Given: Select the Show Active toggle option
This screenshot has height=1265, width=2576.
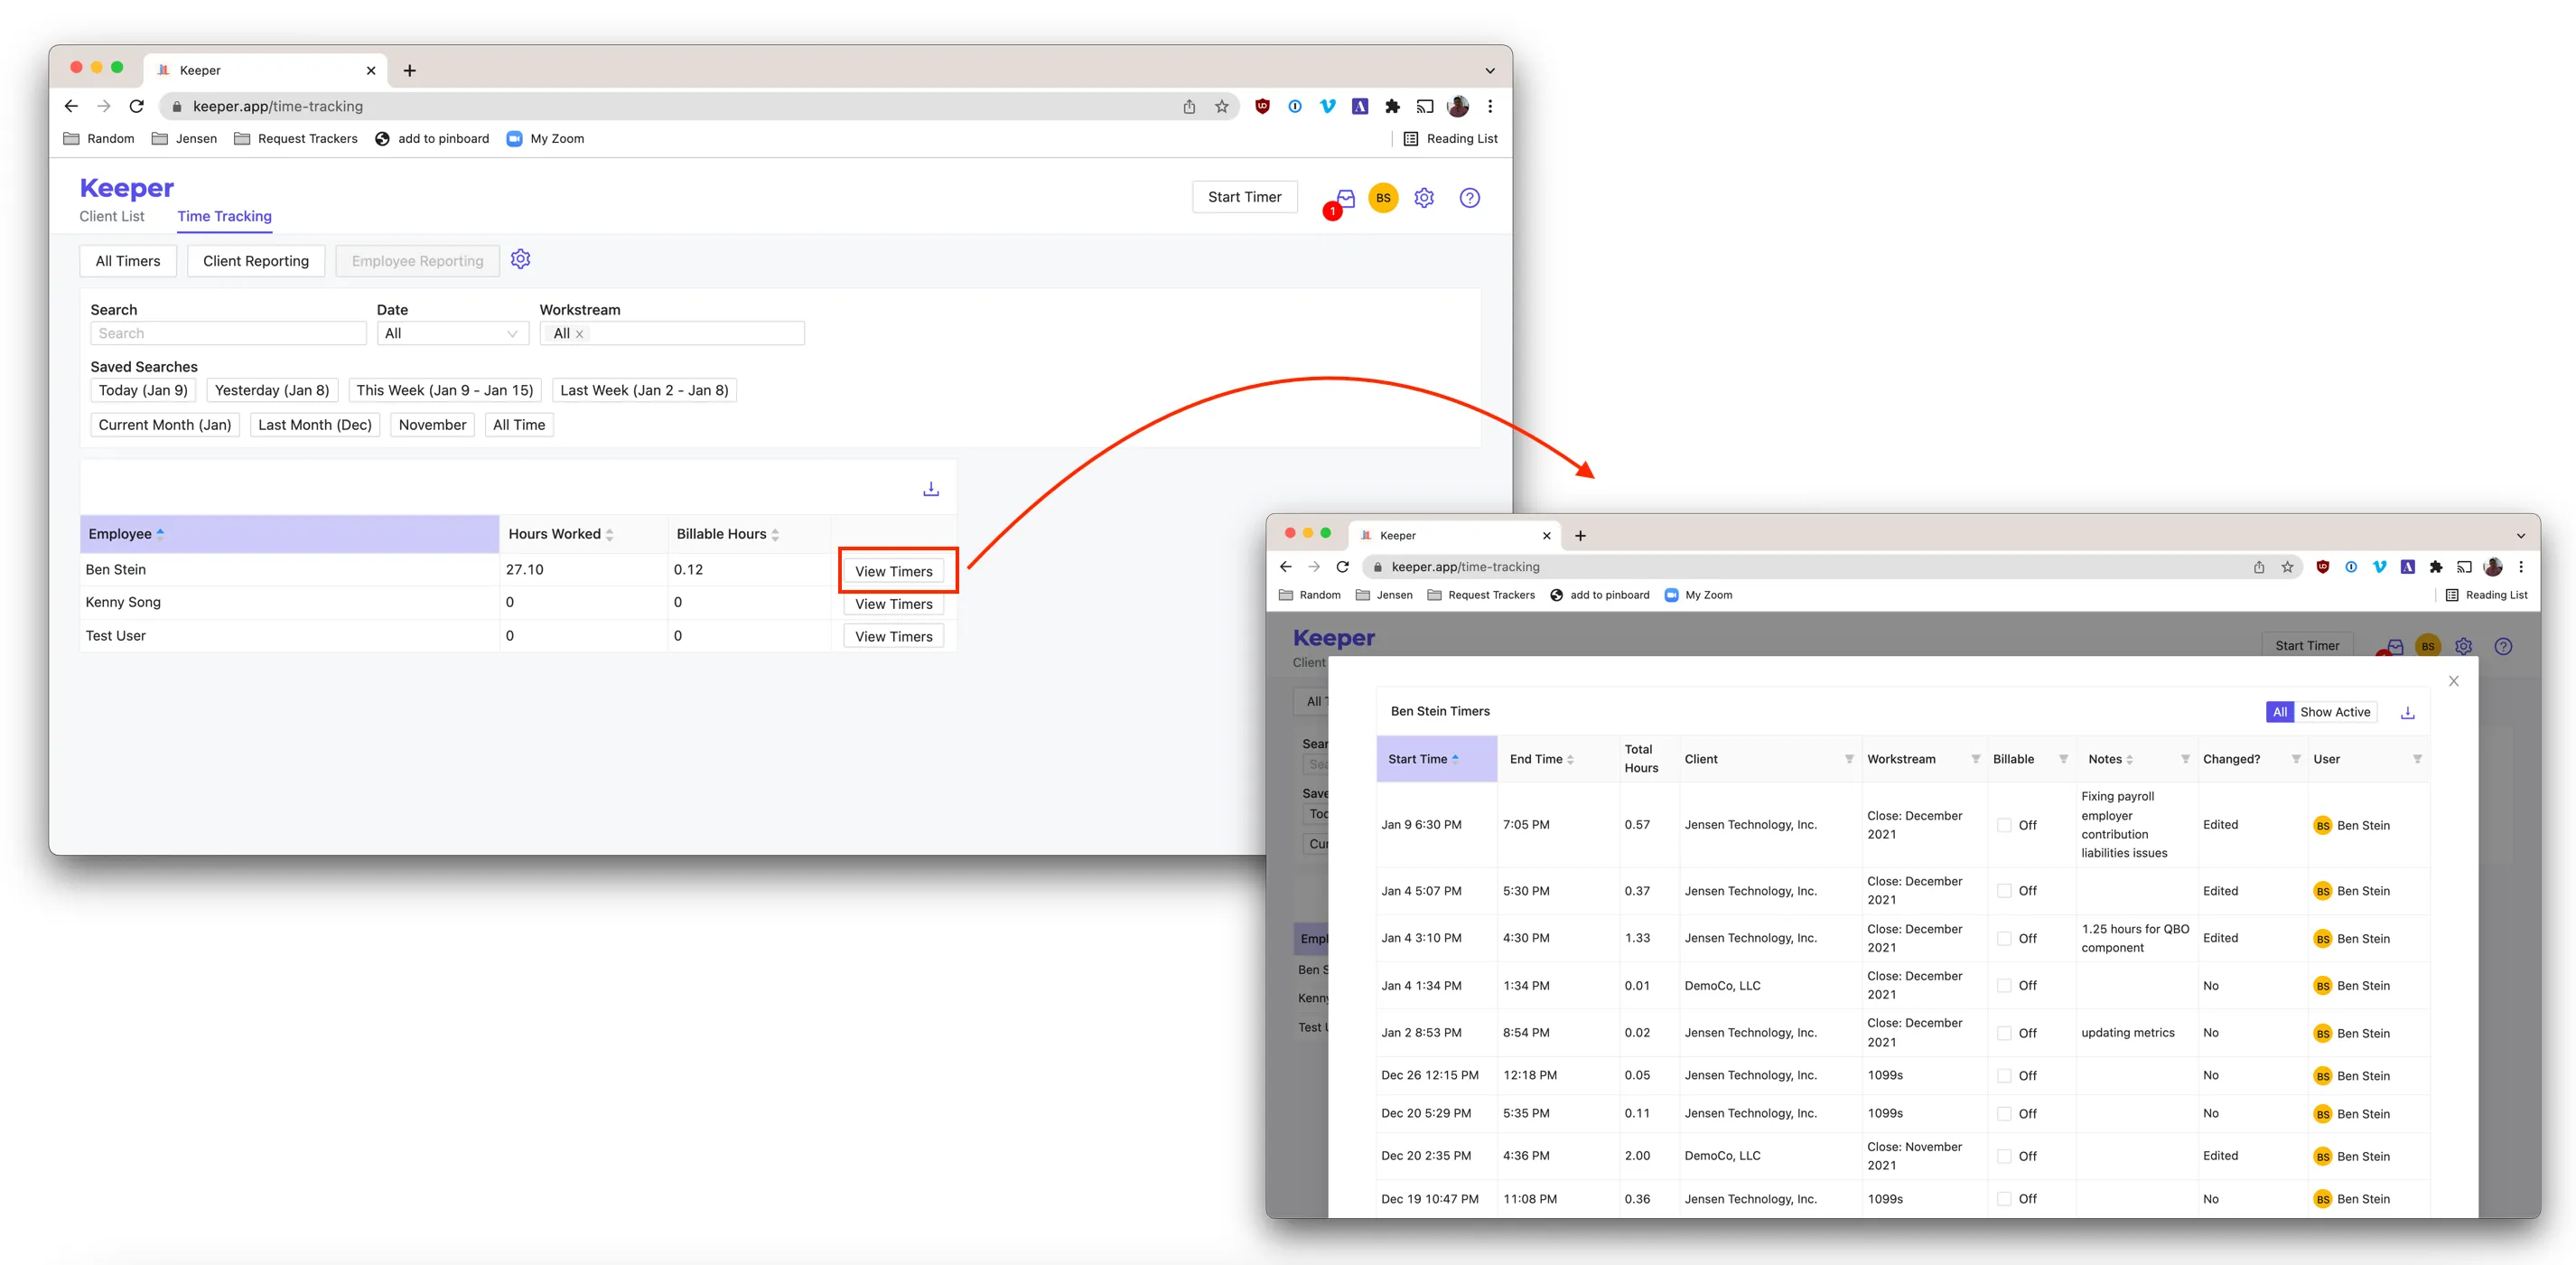Looking at the screenshot, I should tap(2335, 712).
